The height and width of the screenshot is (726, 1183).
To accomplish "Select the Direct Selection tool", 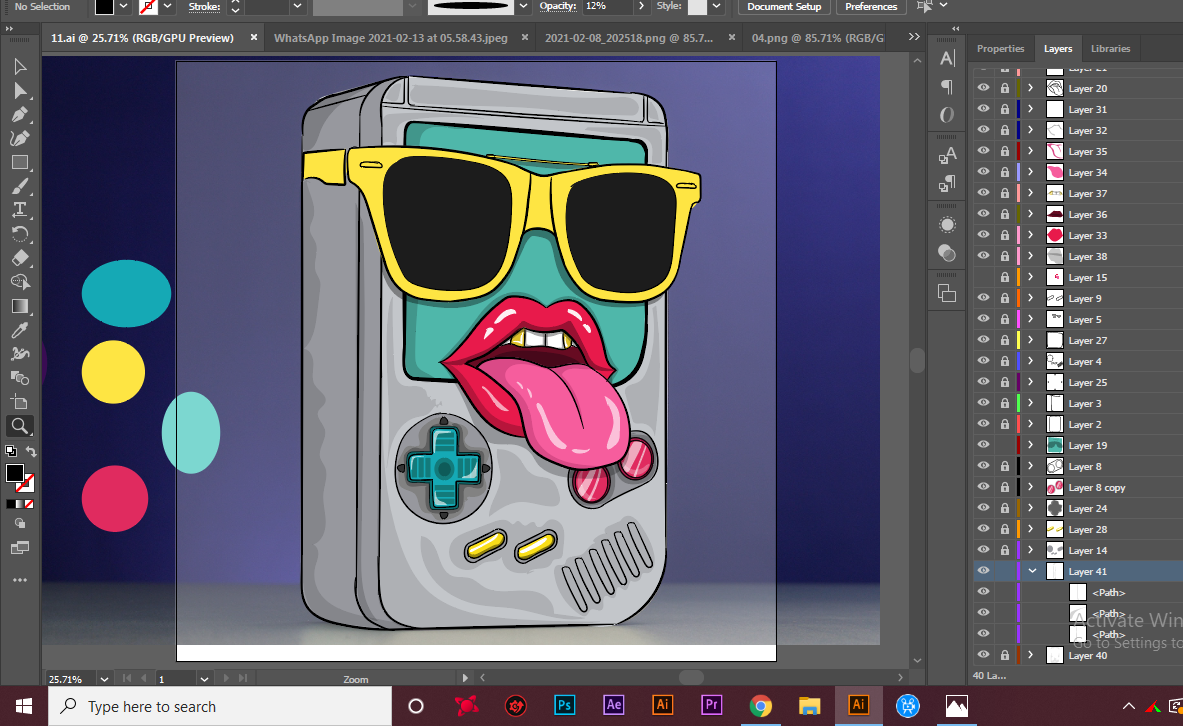I will tap(19, 90).
